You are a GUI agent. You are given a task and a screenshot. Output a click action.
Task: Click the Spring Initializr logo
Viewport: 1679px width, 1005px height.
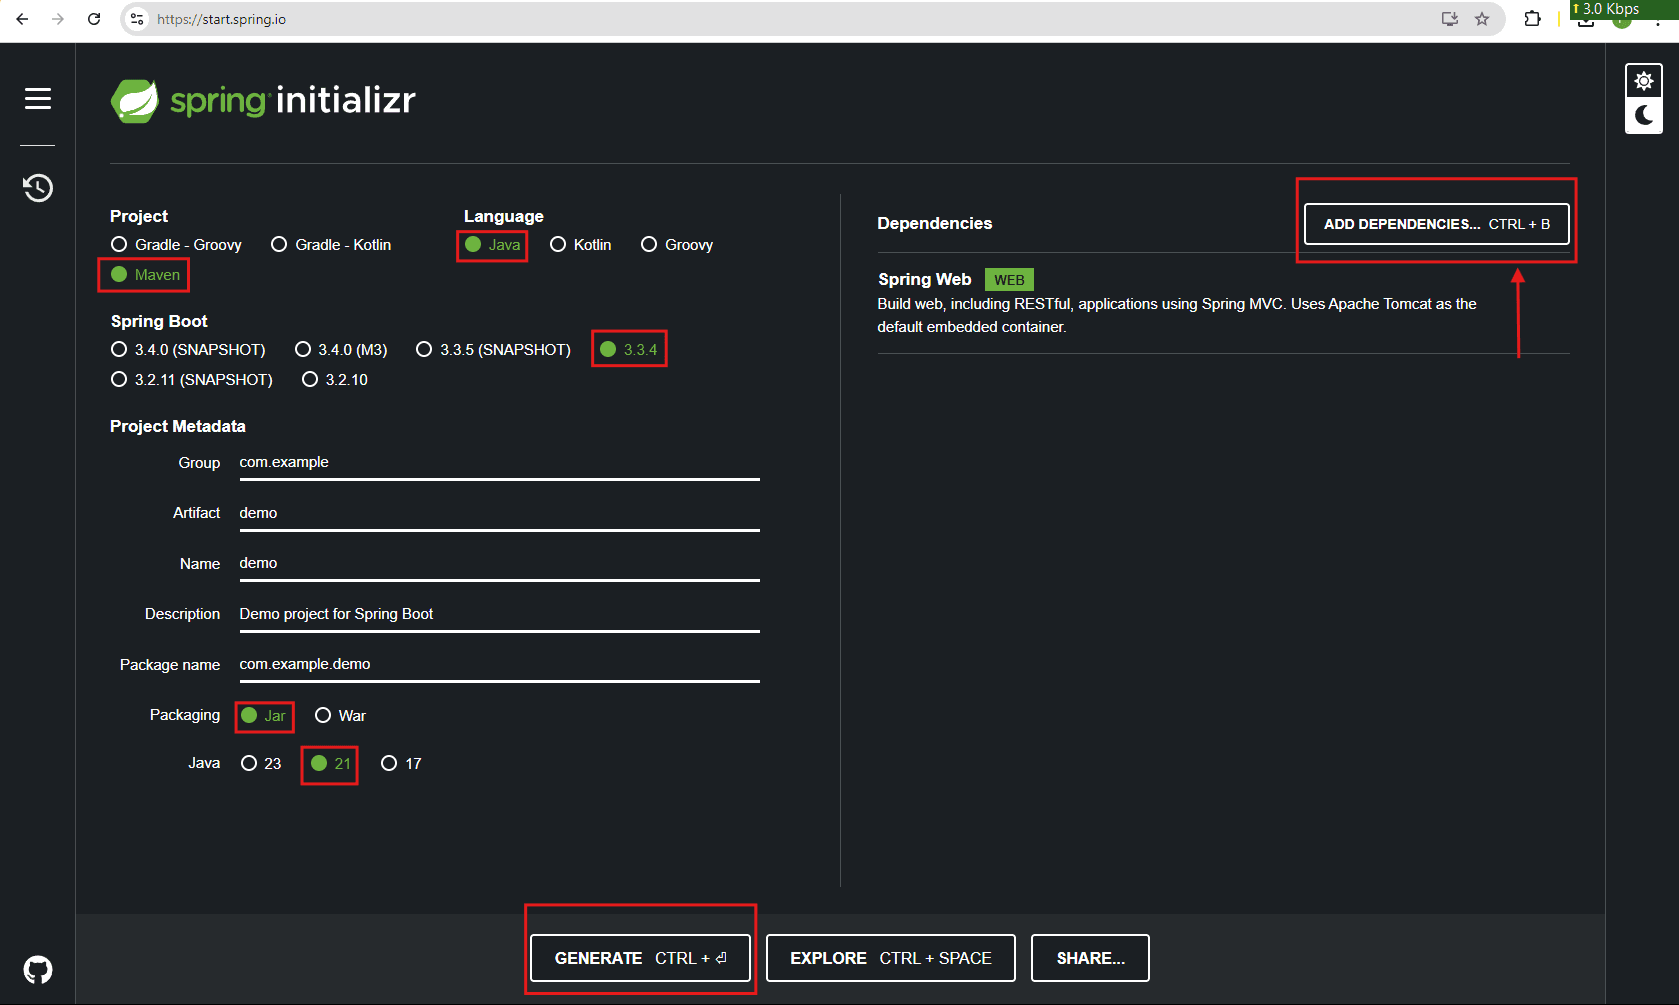click(263, 101)
